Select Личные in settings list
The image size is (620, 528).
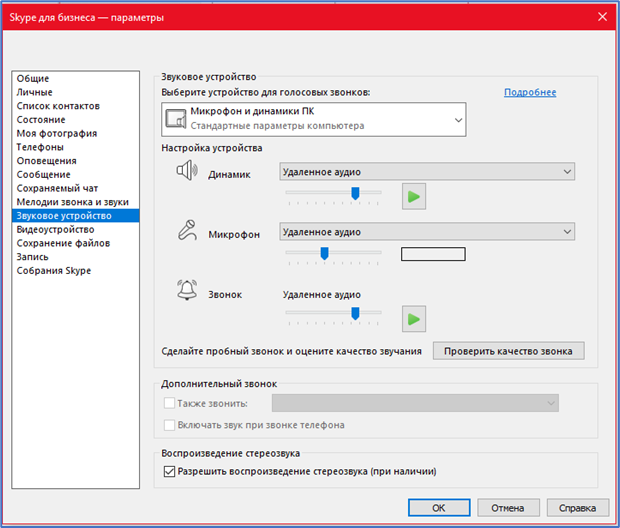click(x=76, y=92)
